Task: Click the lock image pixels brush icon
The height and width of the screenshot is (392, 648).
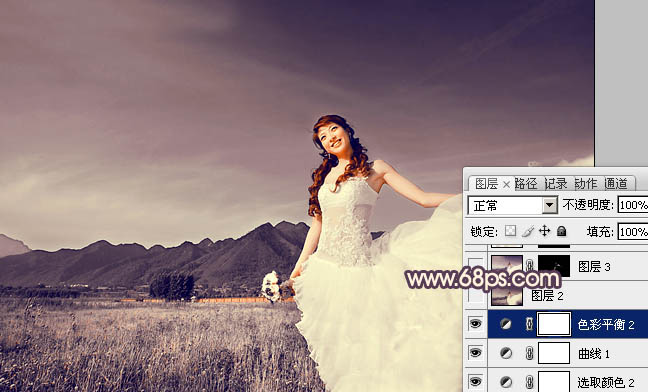Action: [x=528, y=231]
